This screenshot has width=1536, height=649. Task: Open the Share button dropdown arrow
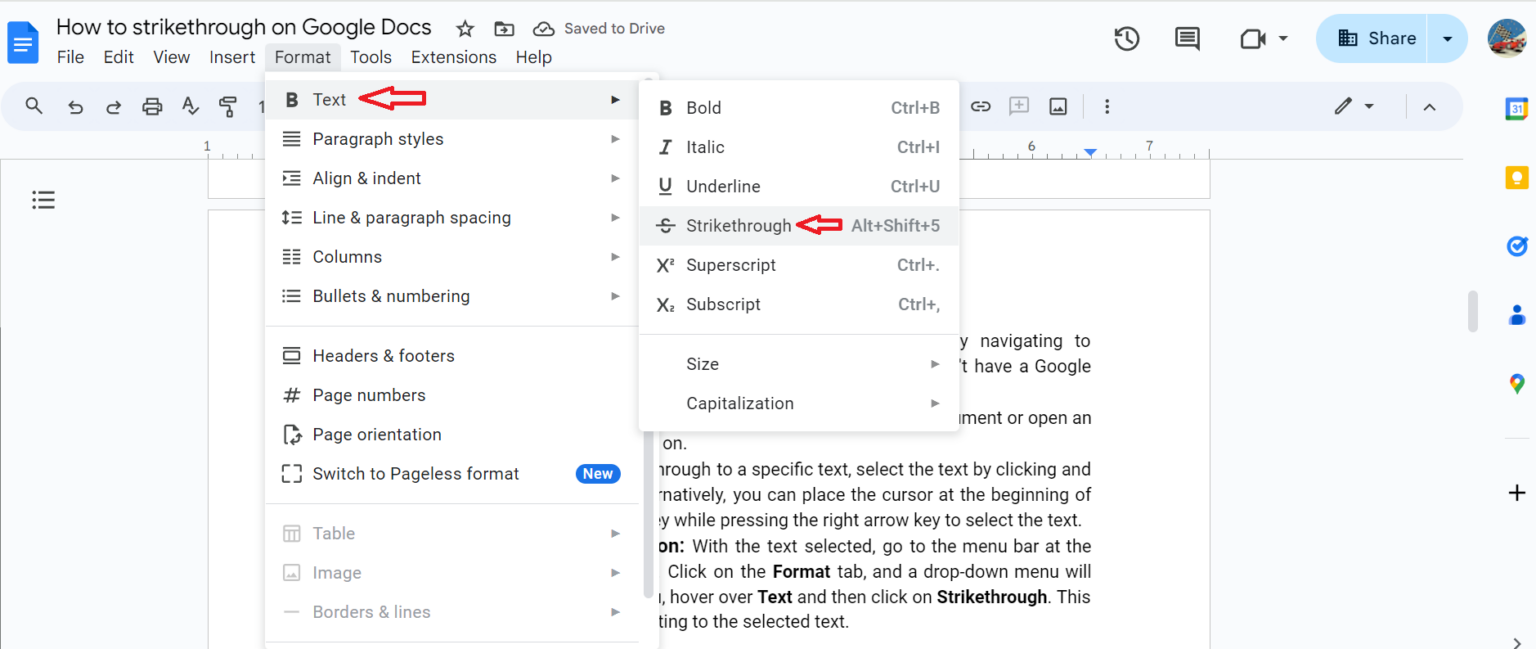1447,38
